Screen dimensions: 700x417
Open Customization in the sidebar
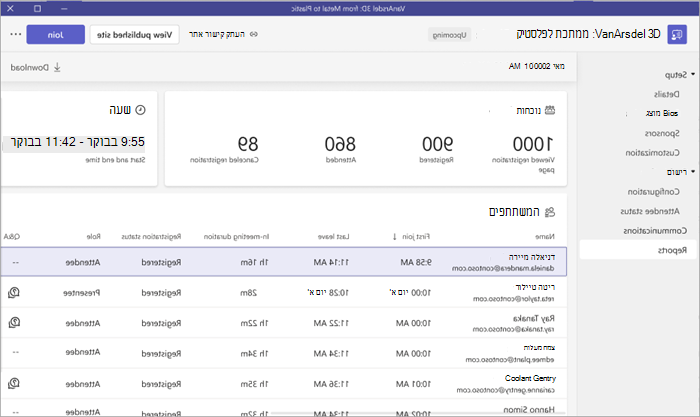pos(652,153)
